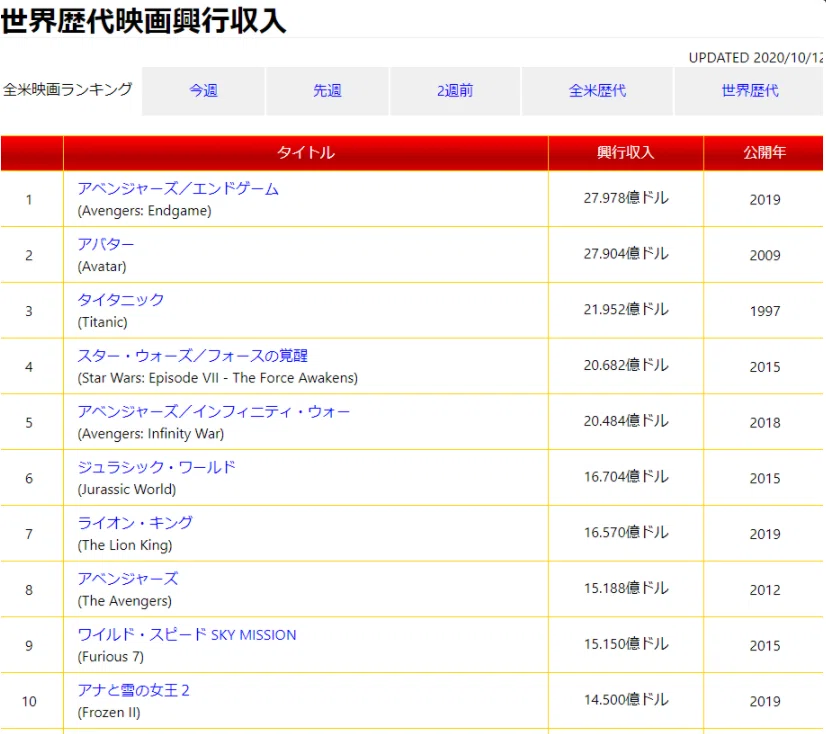Click the 27.978億ドル revenue cell
The image size is (826, 734).
626,198
